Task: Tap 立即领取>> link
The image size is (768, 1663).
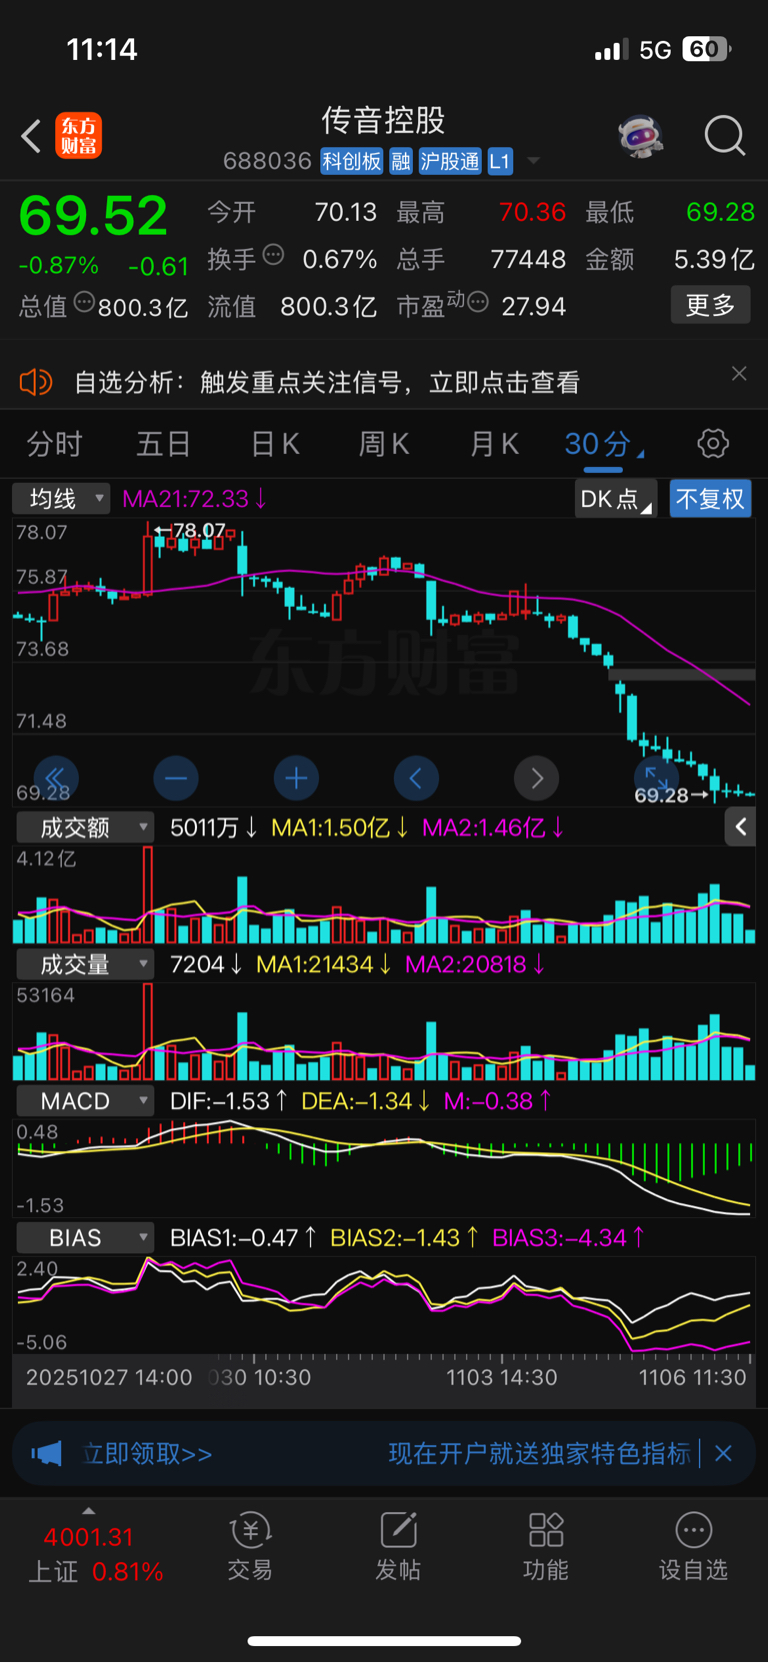Action: click(x=147, y=1453)
